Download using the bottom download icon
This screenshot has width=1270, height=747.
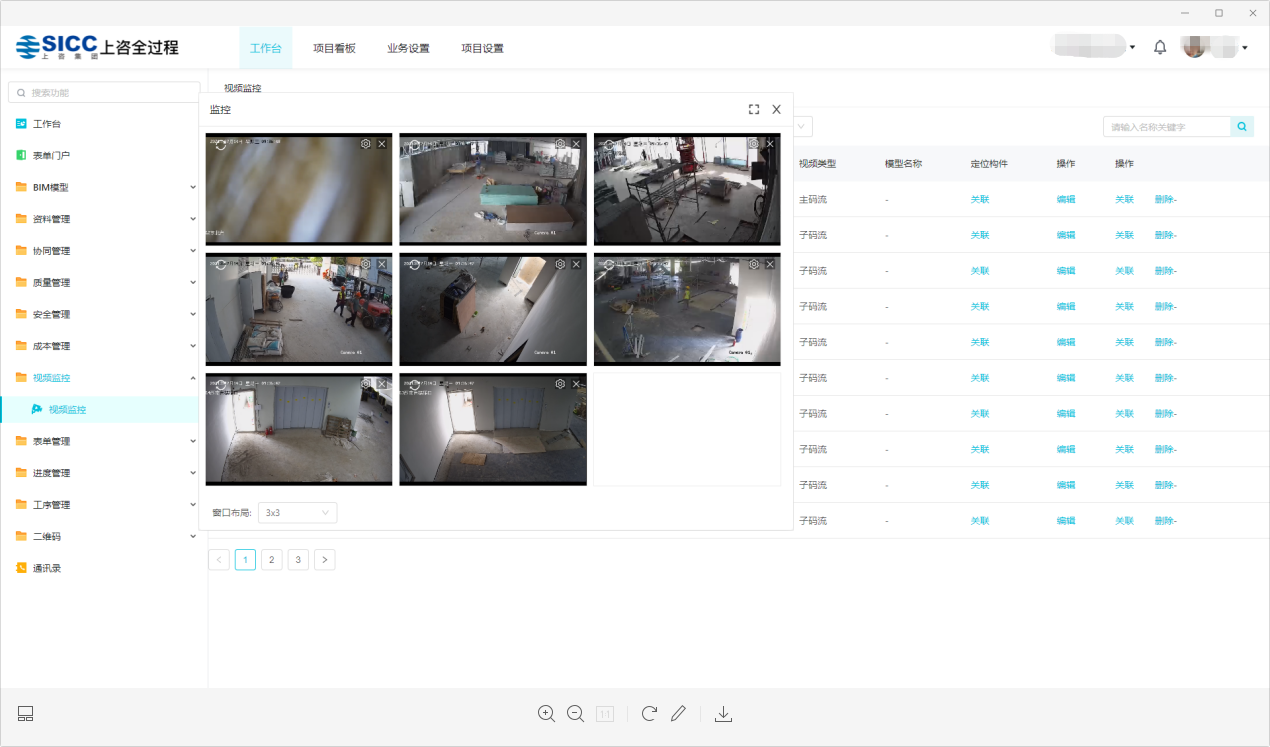click(724, 714)
